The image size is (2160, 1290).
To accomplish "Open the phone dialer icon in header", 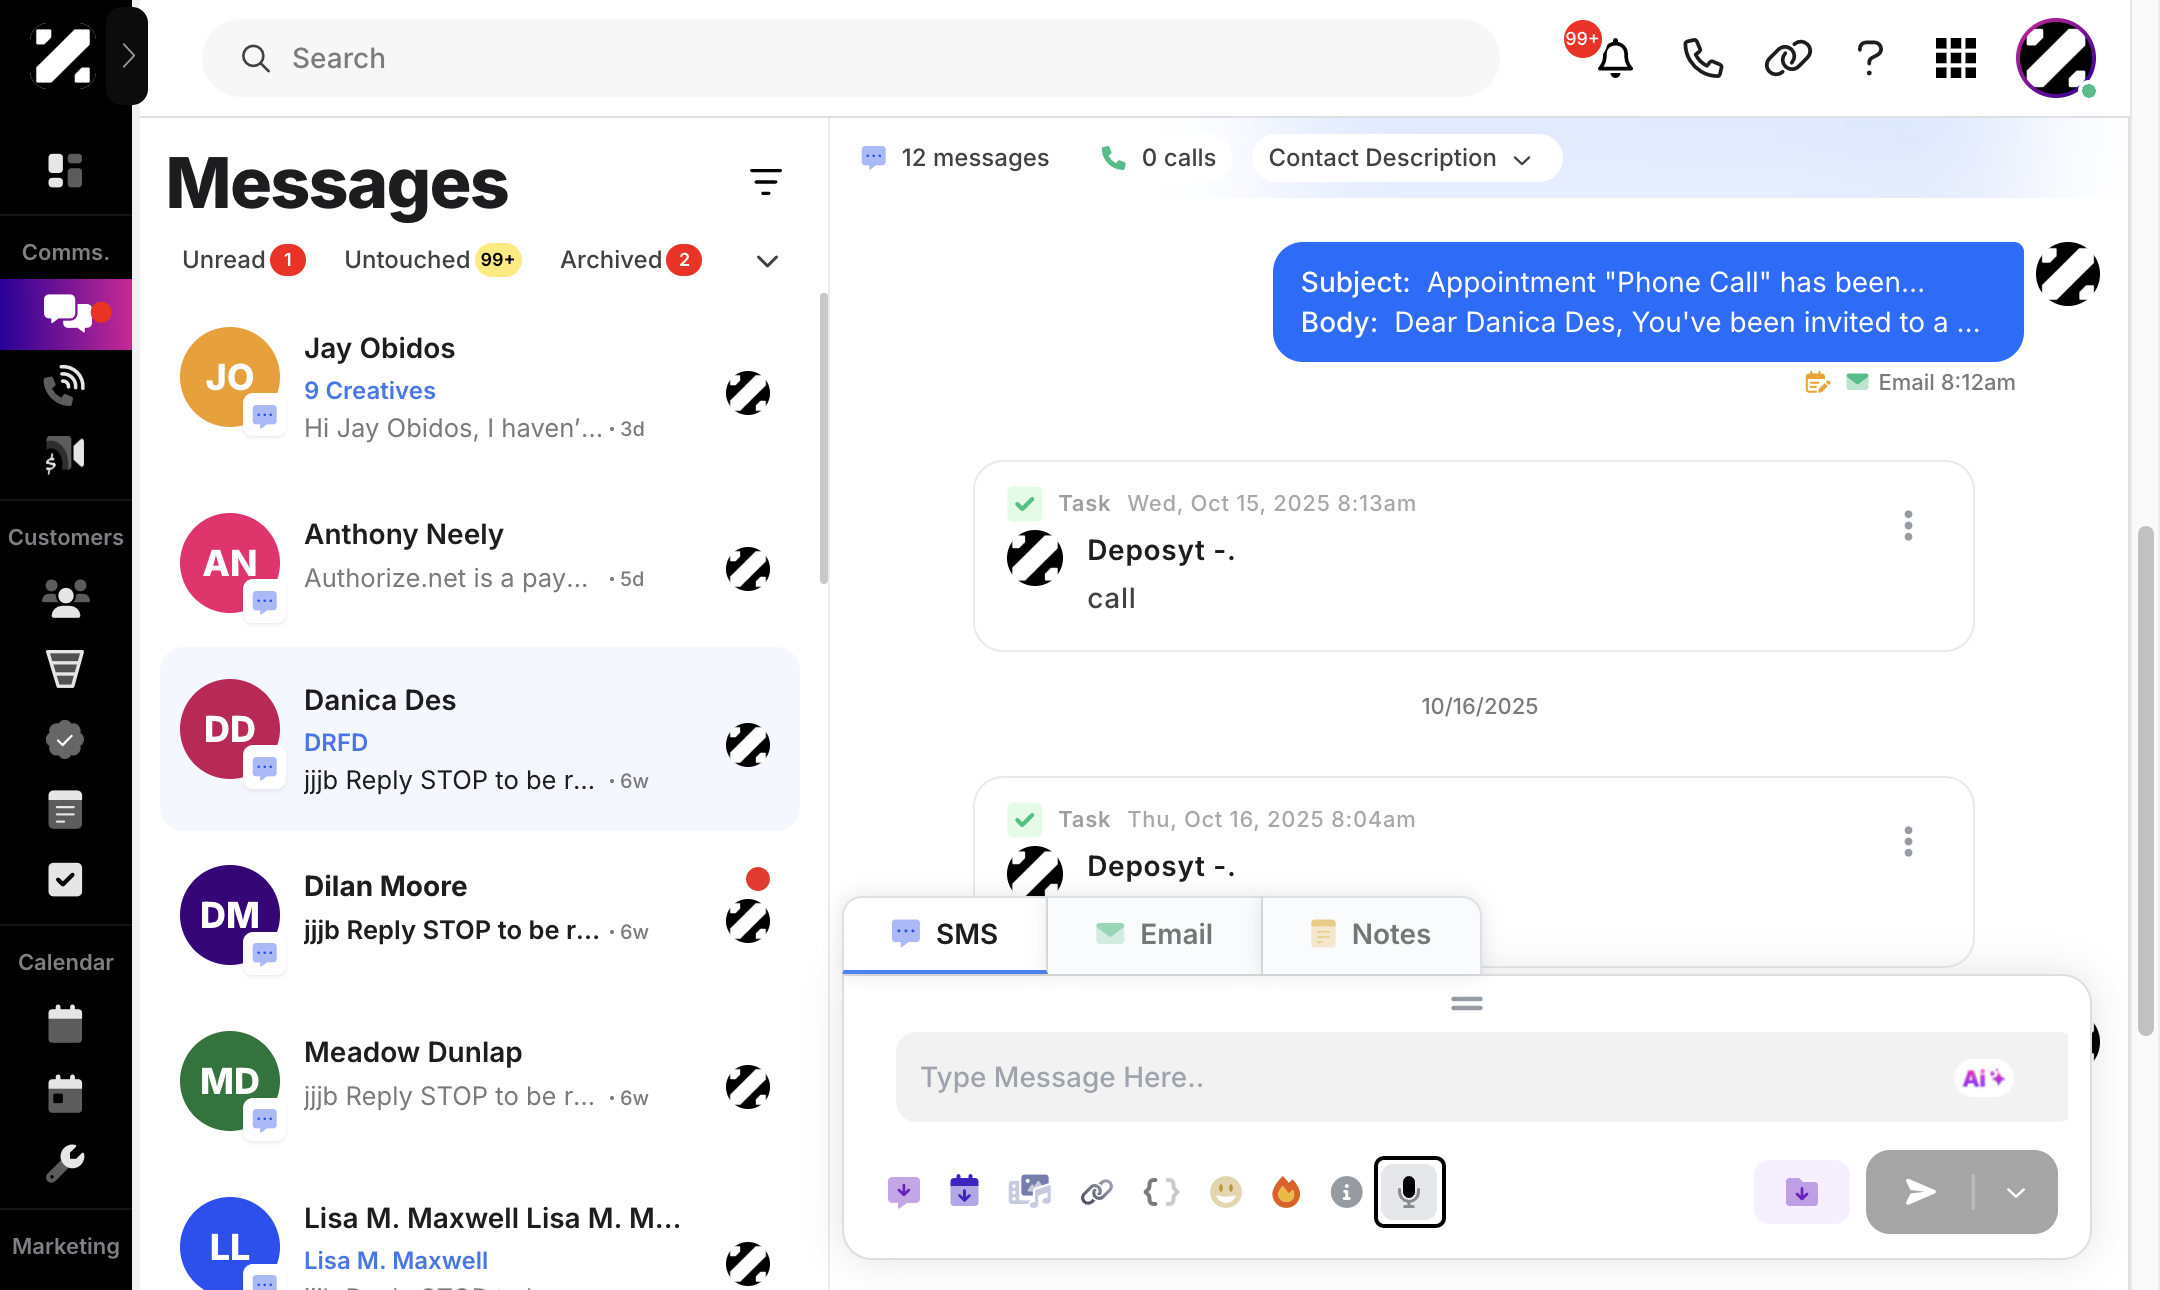I will tap(1702, 58).
